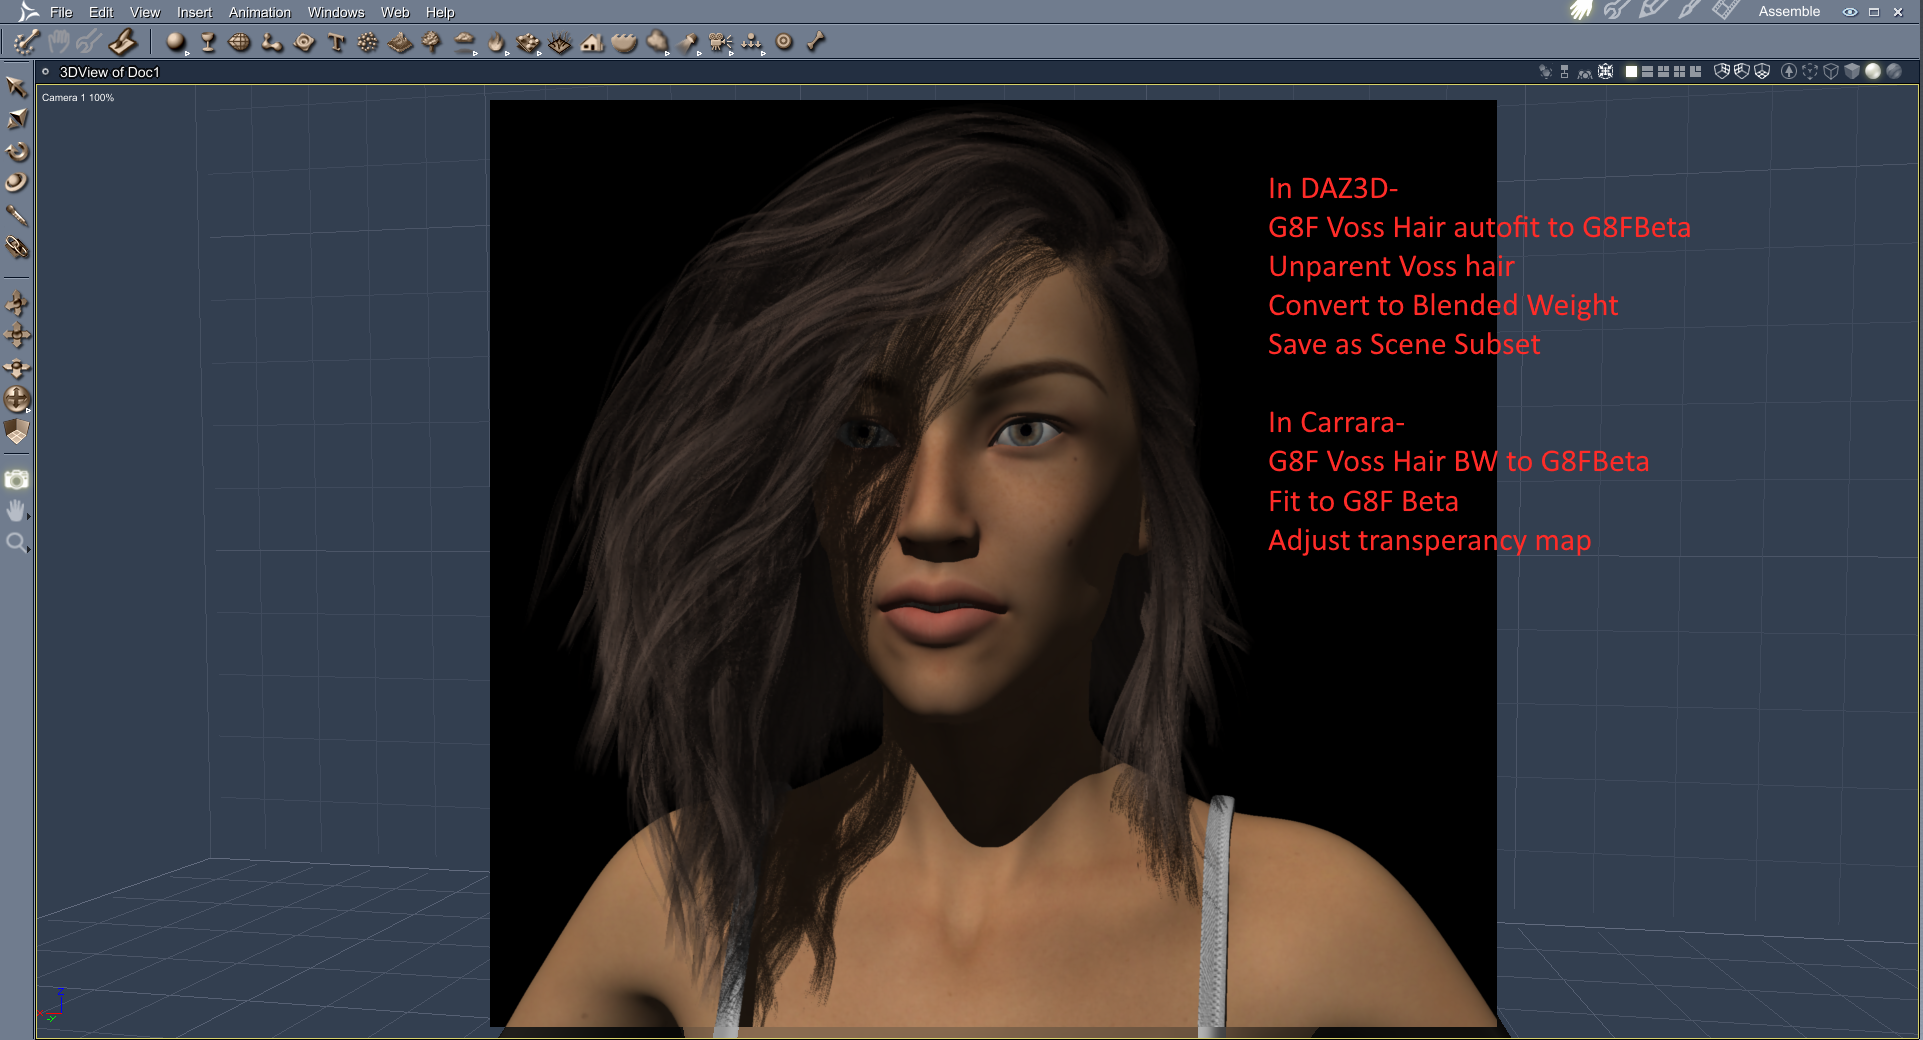Insert an ocean primitive
The width and height of the screenshot is (1923, 1040).
pyautogui.click(x=624, y=42)
